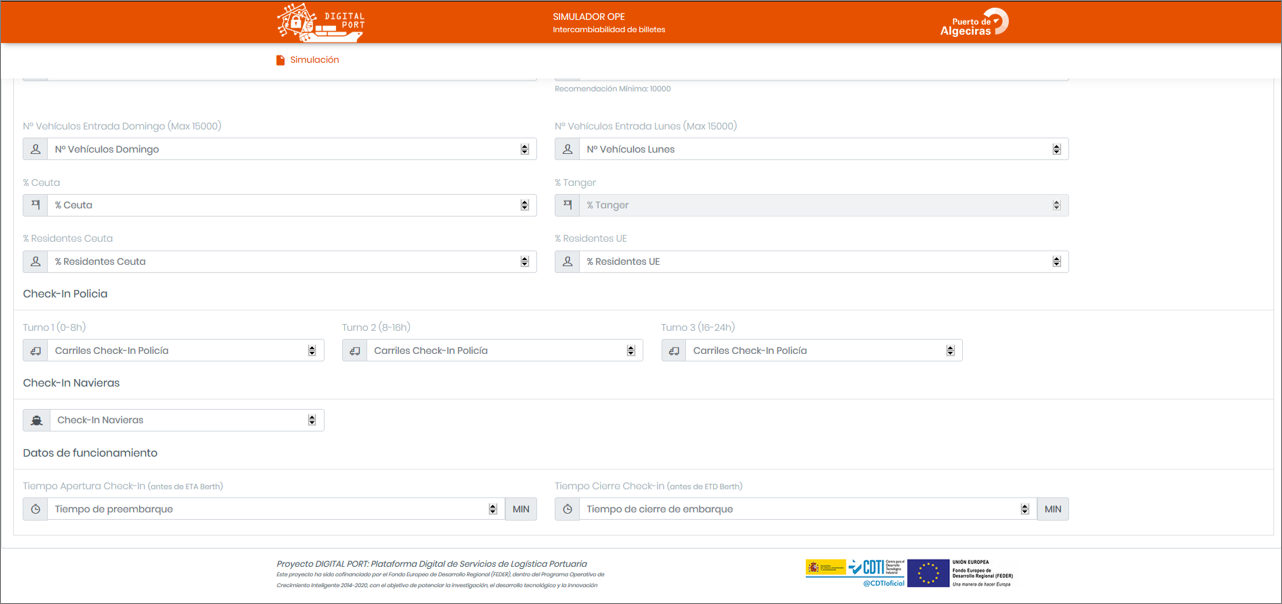Click the person icon beside % Residentes Ceuta
This screenshot has height=604, width=1282.
(x=35, y=261)
